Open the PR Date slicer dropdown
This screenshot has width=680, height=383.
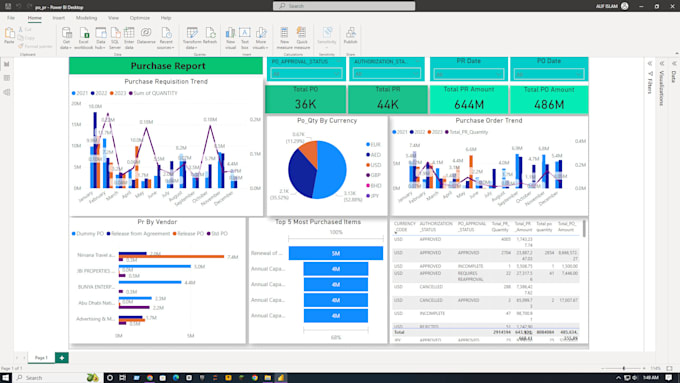click(469, 74)
